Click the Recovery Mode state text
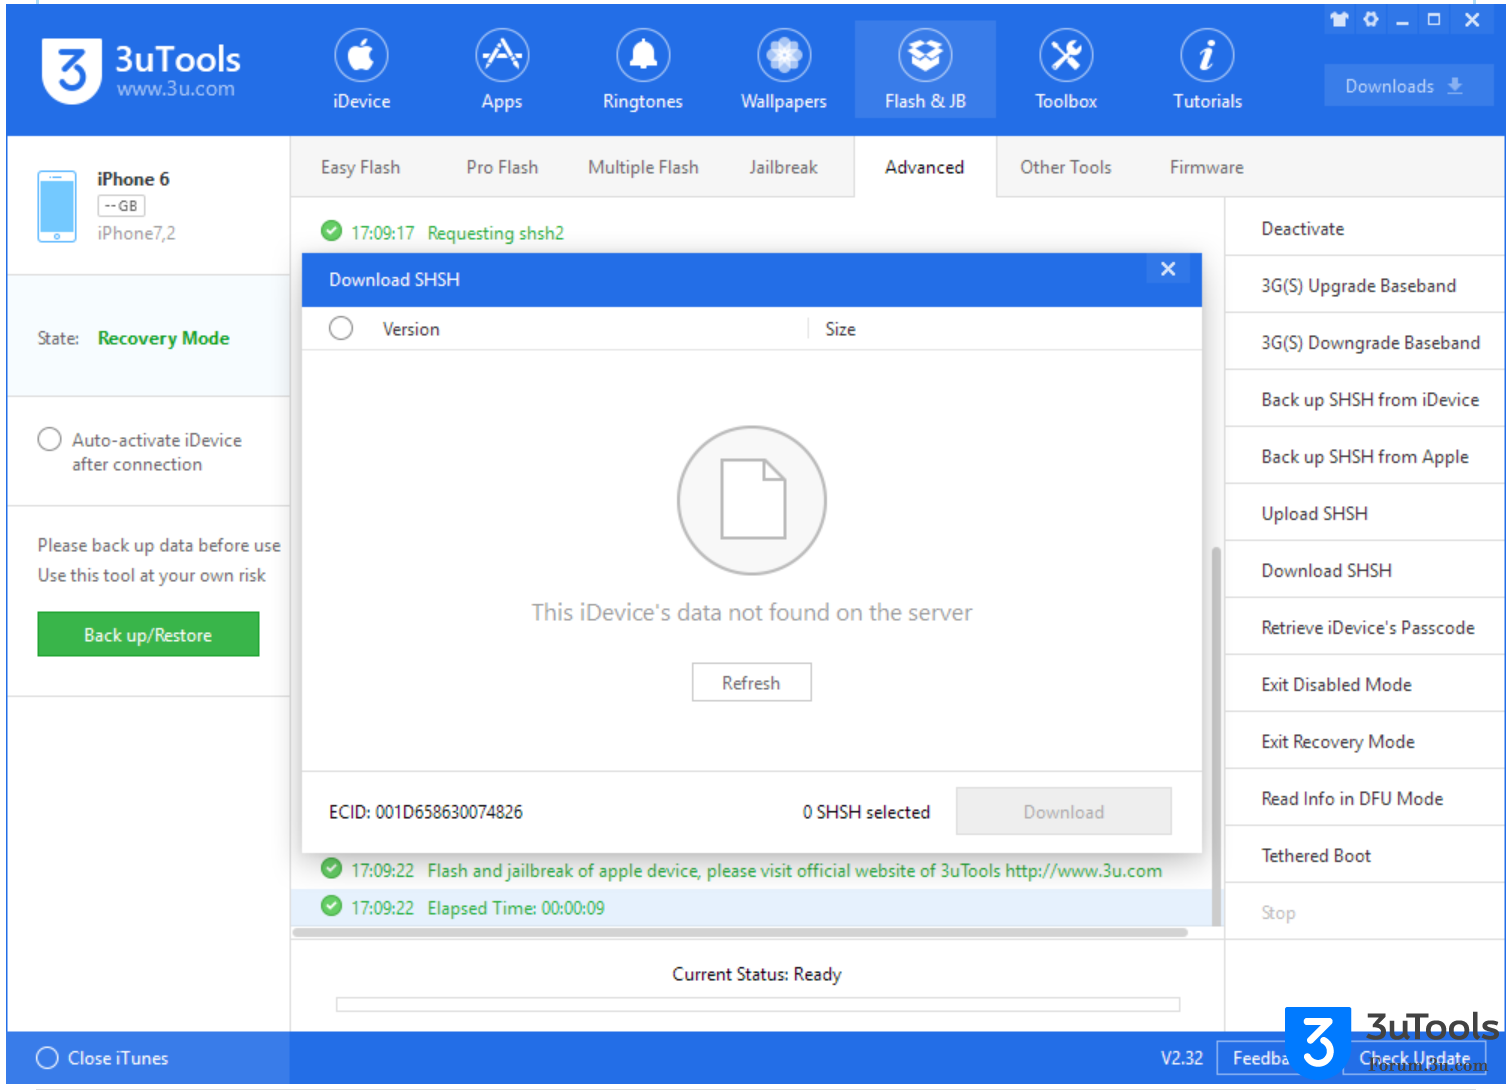The height and width of the screenshot is (1090, 1512). (164, 338)
